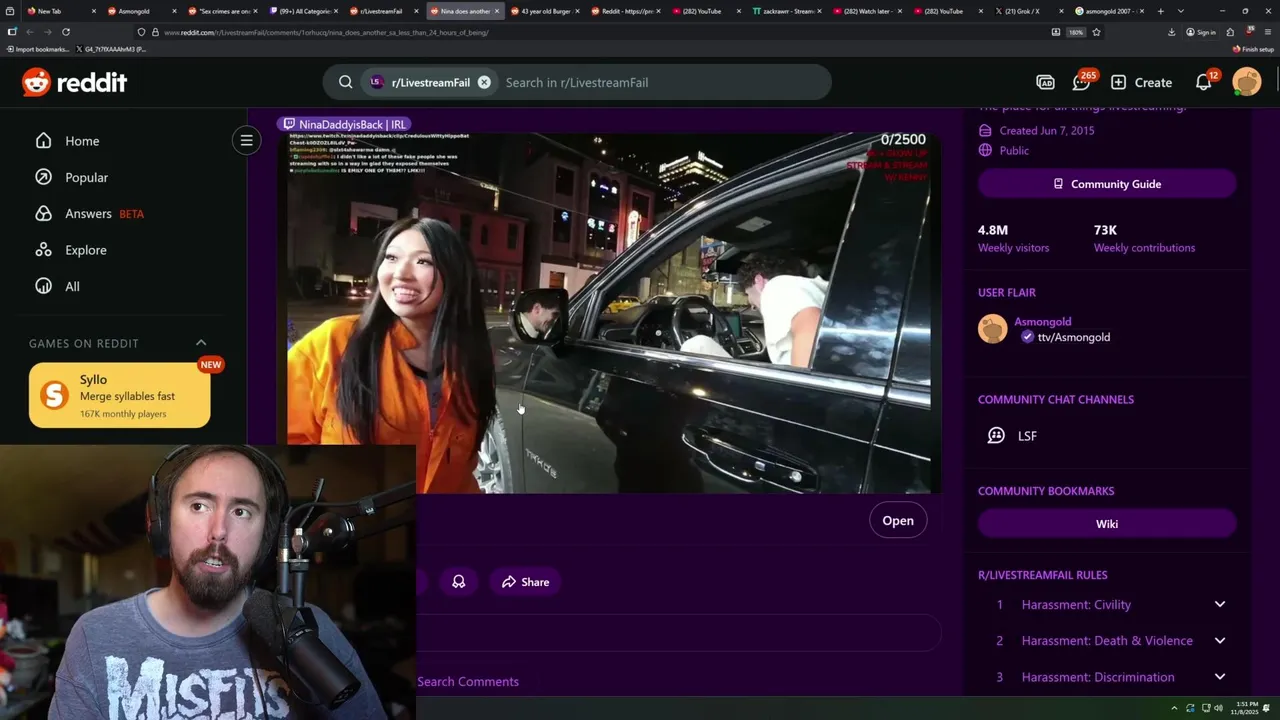Click the search magnifier icon
This screenshot has height=720, width=1280.
(x=346, y=82)
